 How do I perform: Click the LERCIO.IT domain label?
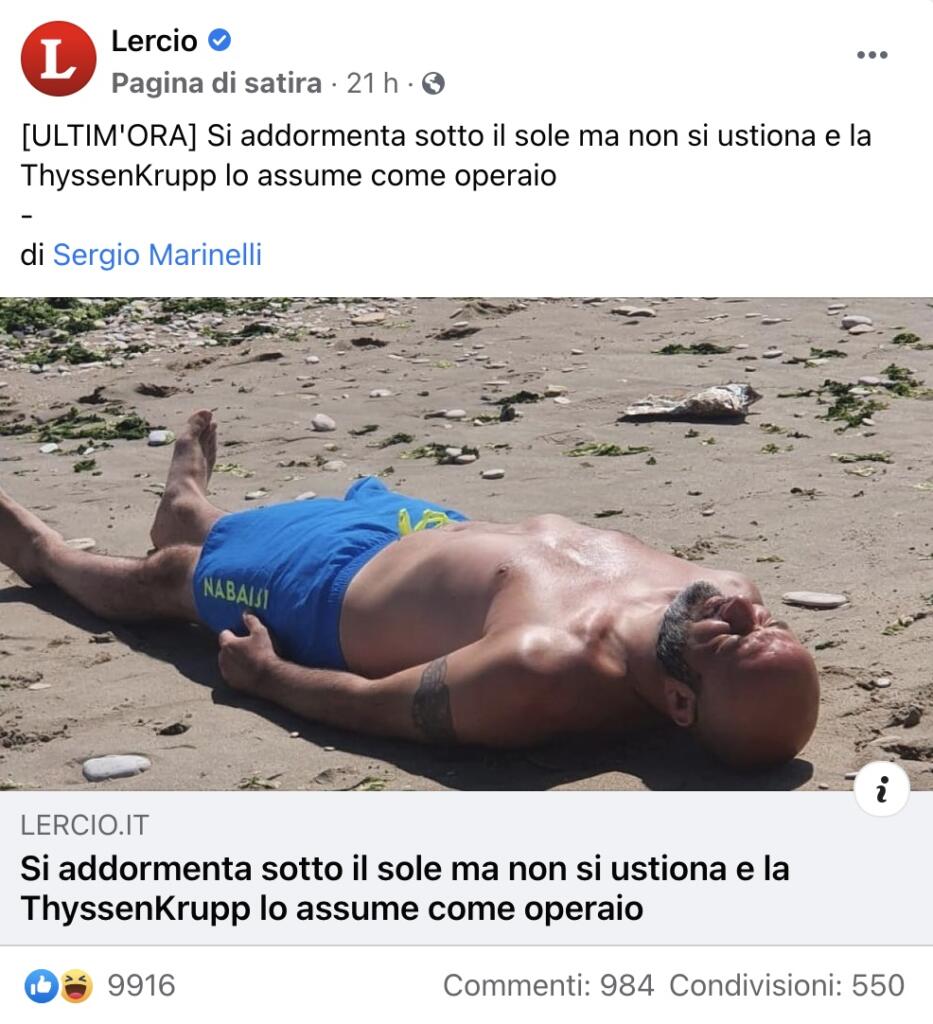[x=85, y=825]
